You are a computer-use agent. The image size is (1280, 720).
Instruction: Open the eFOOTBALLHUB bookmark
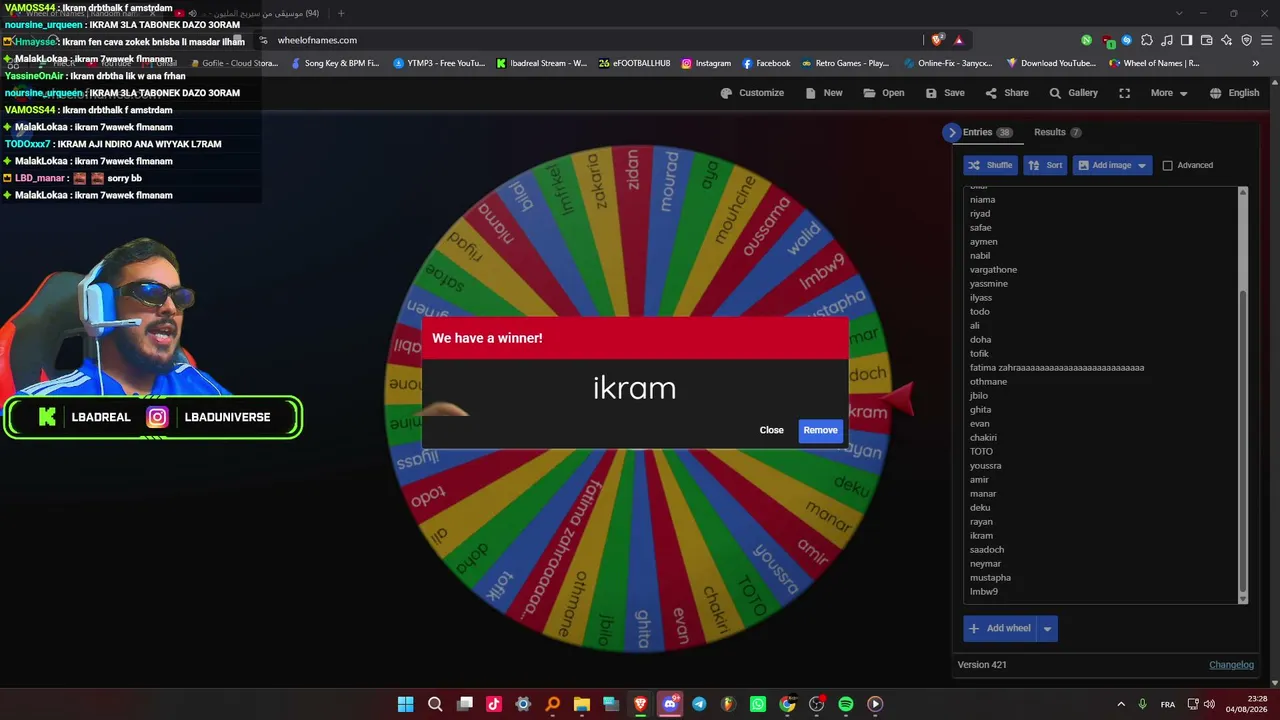(x=634, y=63)
